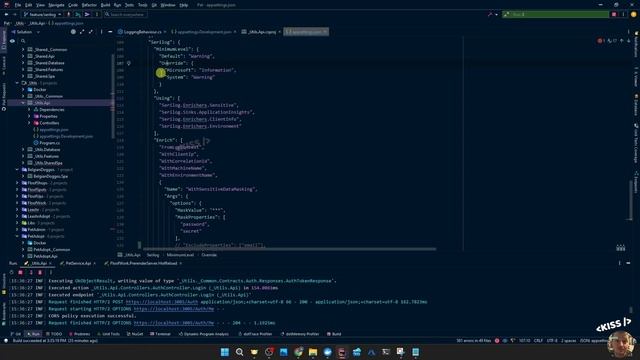Click the stop icon in top toolbar
The image size is (640, 360).
[x=614, y=14]
